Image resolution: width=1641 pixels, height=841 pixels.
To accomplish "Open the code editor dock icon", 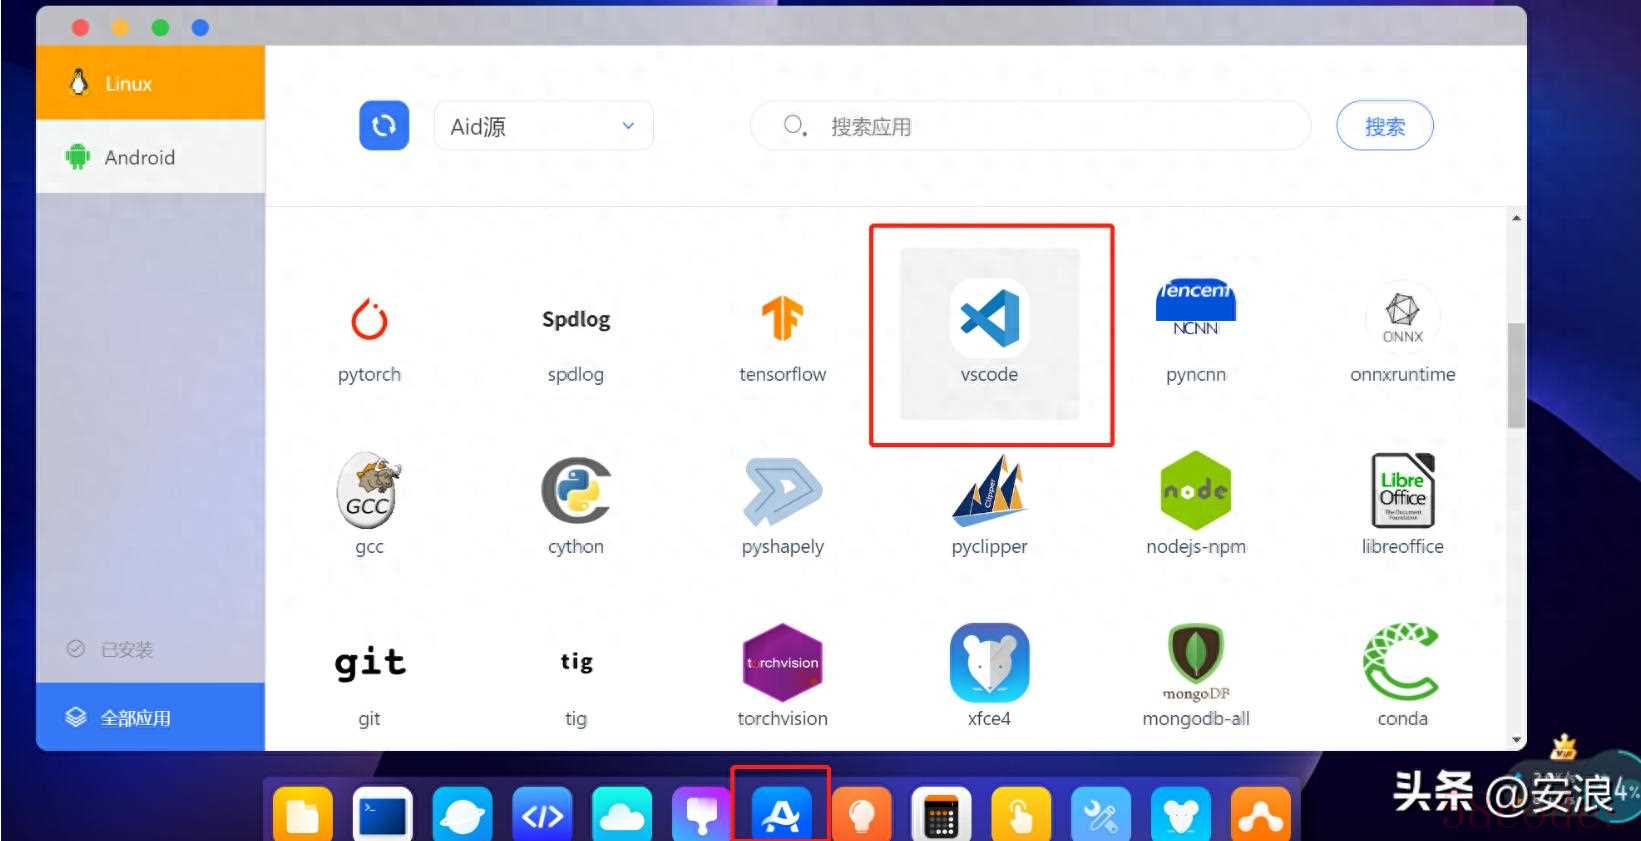I will (x=542, y=815).
